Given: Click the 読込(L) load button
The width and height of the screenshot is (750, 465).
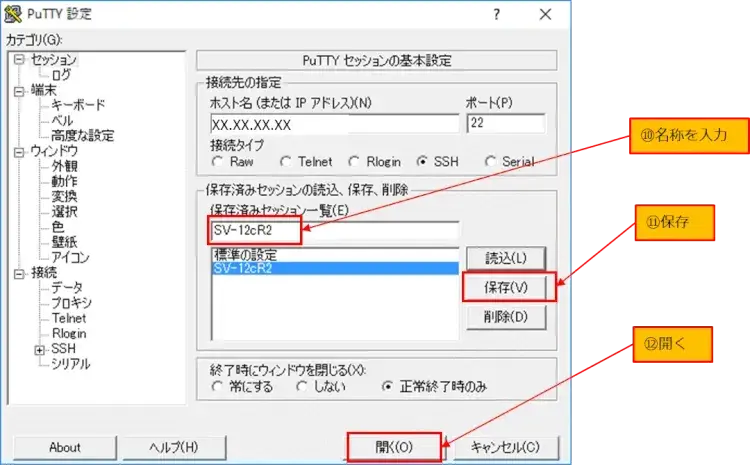Looking at the screenshot, I should (507, 257).
